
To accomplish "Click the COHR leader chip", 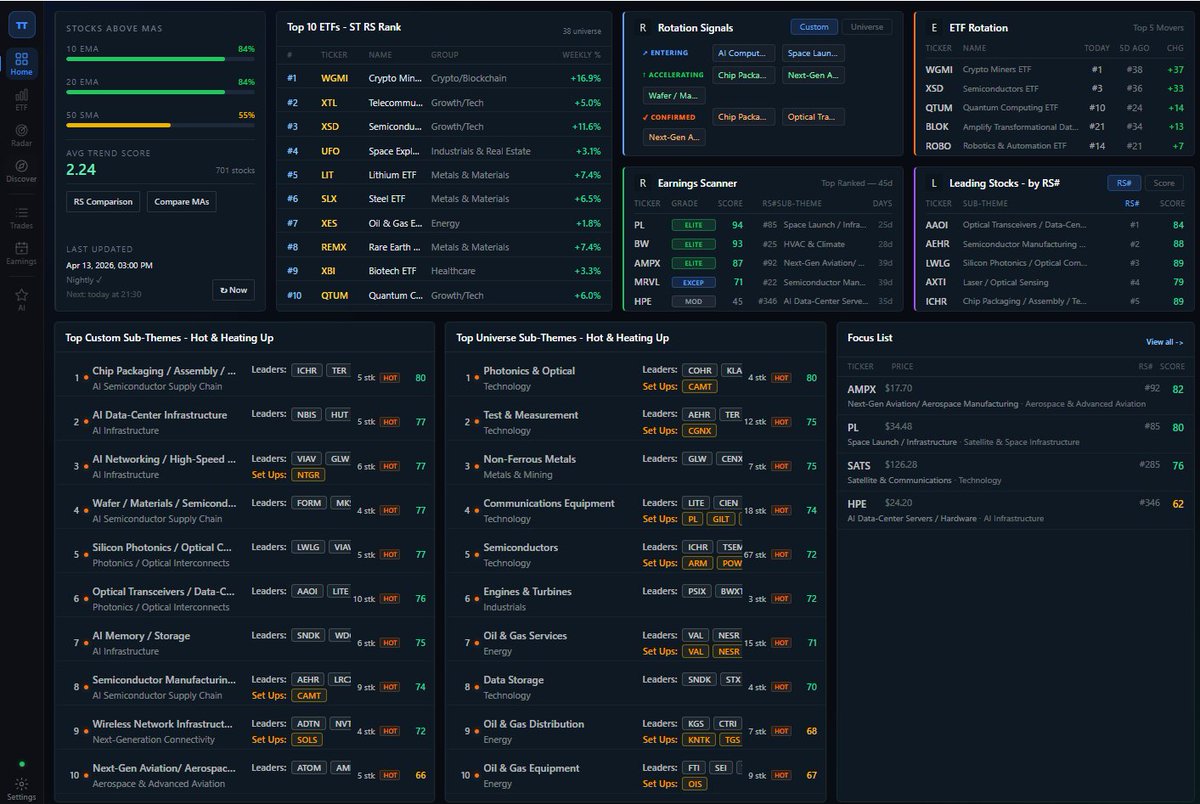I will coord(700,370).
